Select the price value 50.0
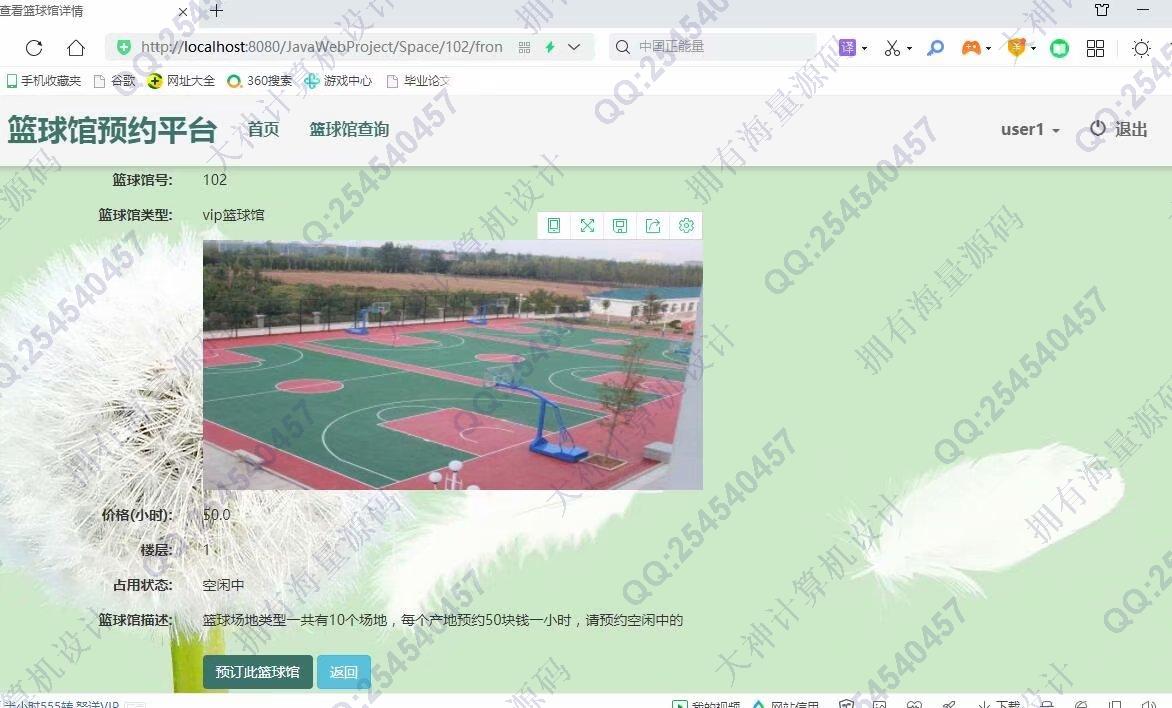Screen dimensions: 1172x708 click(217, 514)
